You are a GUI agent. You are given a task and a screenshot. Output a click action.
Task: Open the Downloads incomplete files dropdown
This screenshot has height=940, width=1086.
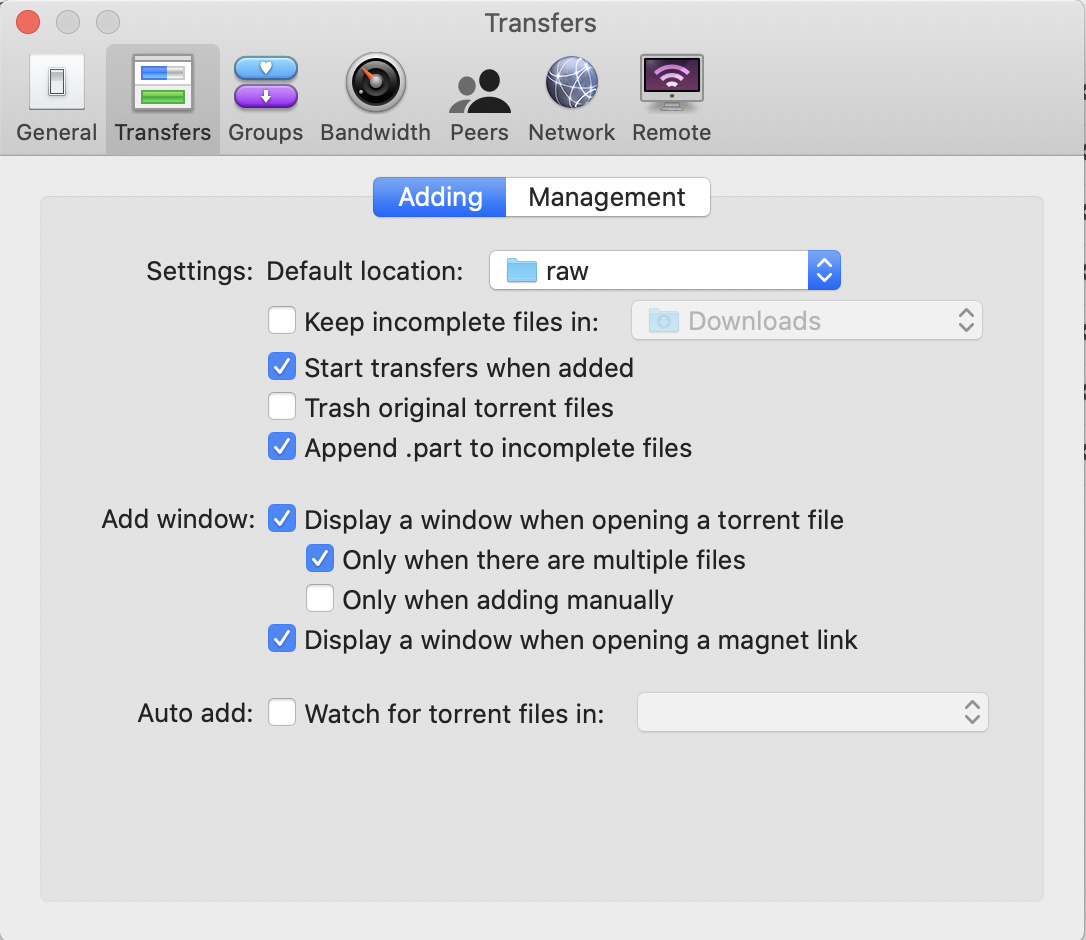pyautogui.click(x=806, y=321)
